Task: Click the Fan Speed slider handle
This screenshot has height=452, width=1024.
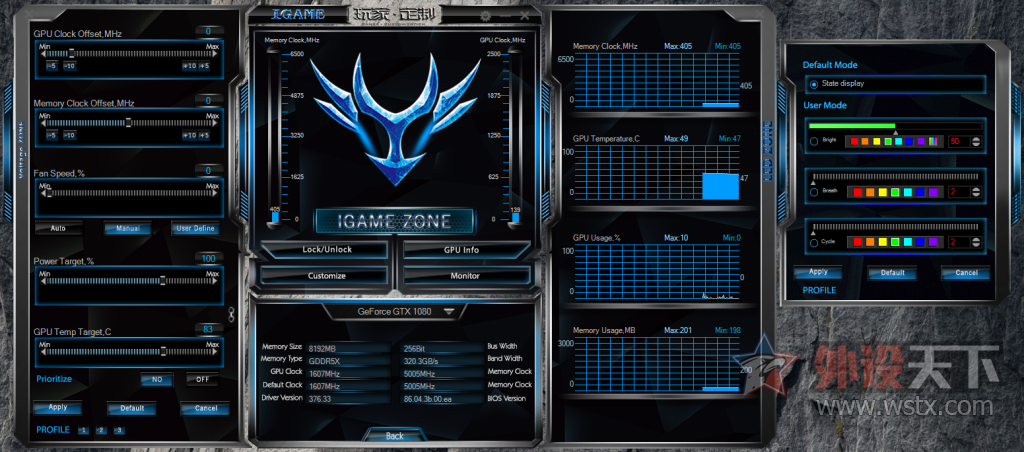Action: pyautogui.click(x=47, y=193)
